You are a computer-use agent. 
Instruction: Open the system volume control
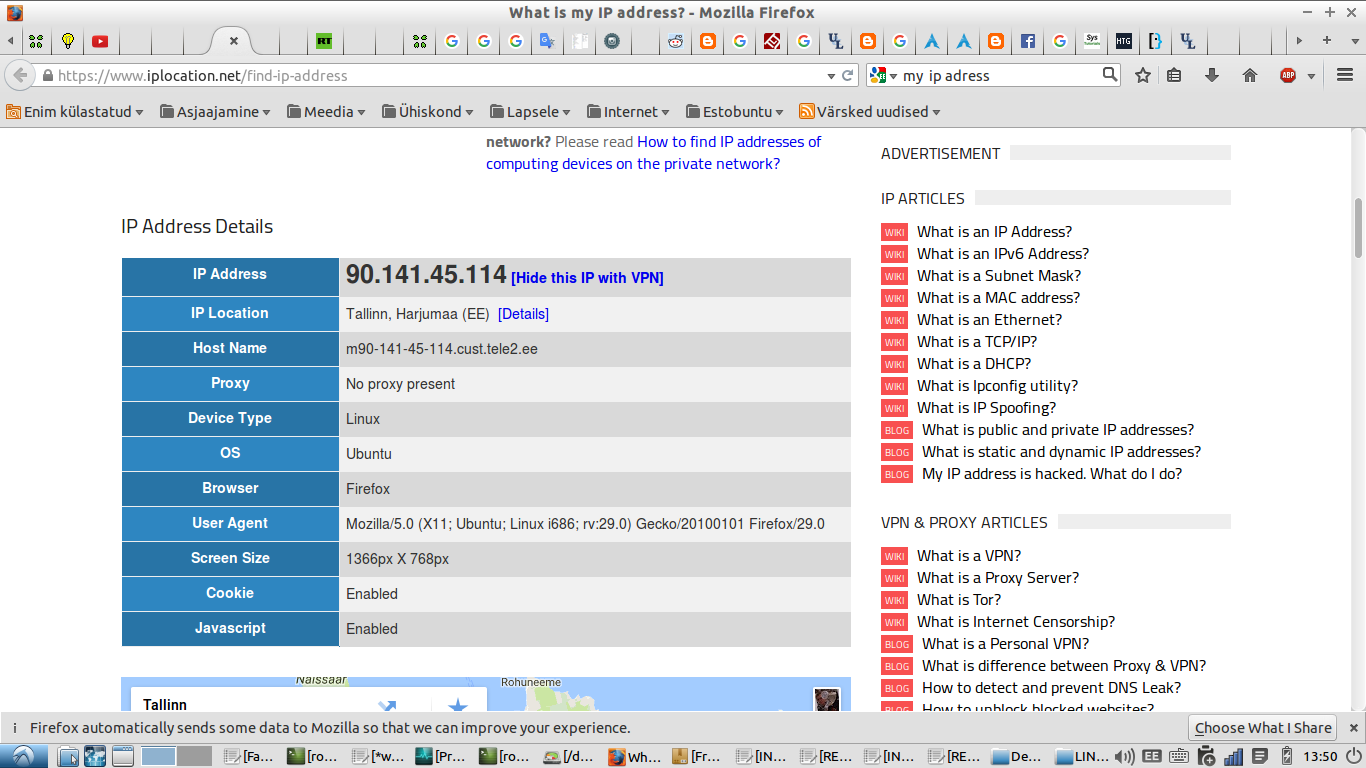tap(1125, 757)
